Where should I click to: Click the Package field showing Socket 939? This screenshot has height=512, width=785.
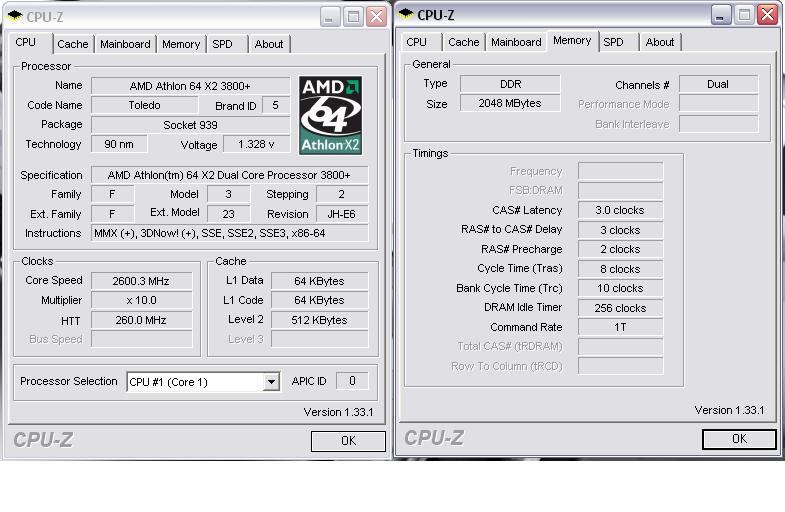(x=190, y=125)
